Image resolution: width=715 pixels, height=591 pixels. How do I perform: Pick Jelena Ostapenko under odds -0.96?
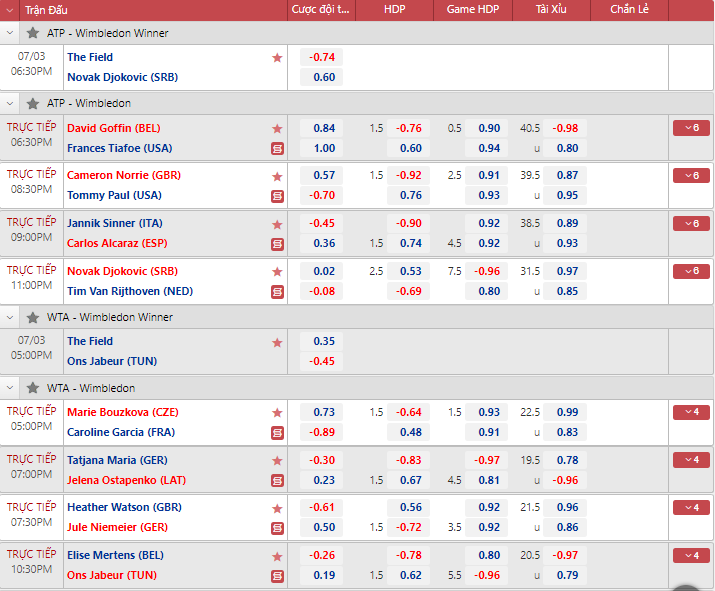pos(565,481)
